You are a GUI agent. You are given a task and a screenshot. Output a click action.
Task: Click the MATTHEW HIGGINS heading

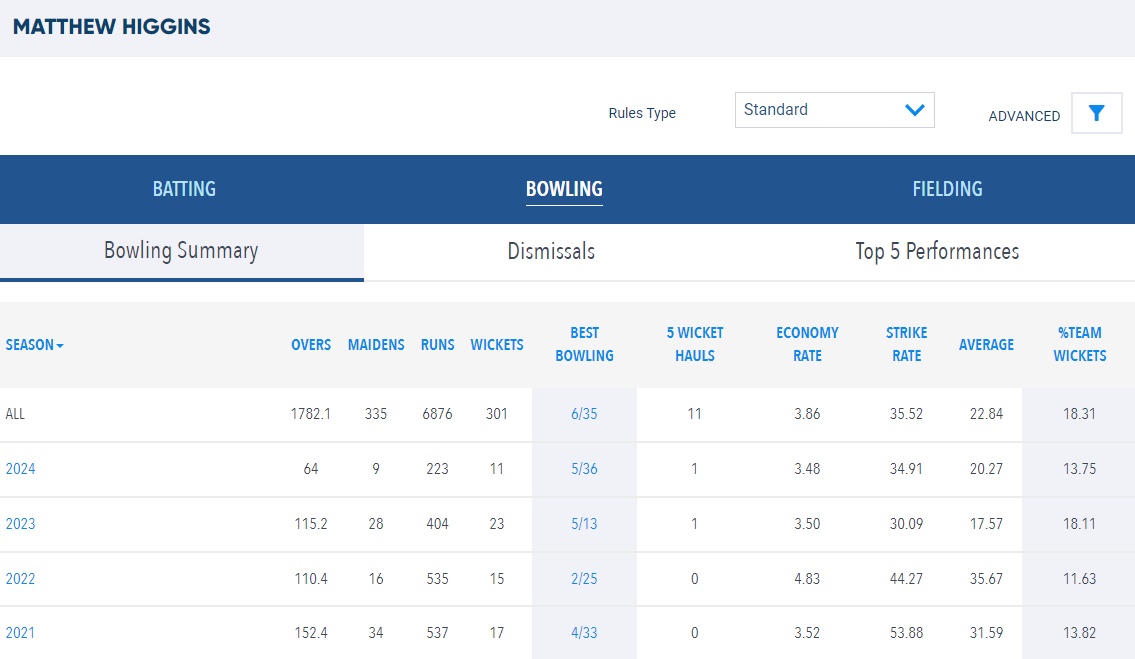click(x=111, y=27)
